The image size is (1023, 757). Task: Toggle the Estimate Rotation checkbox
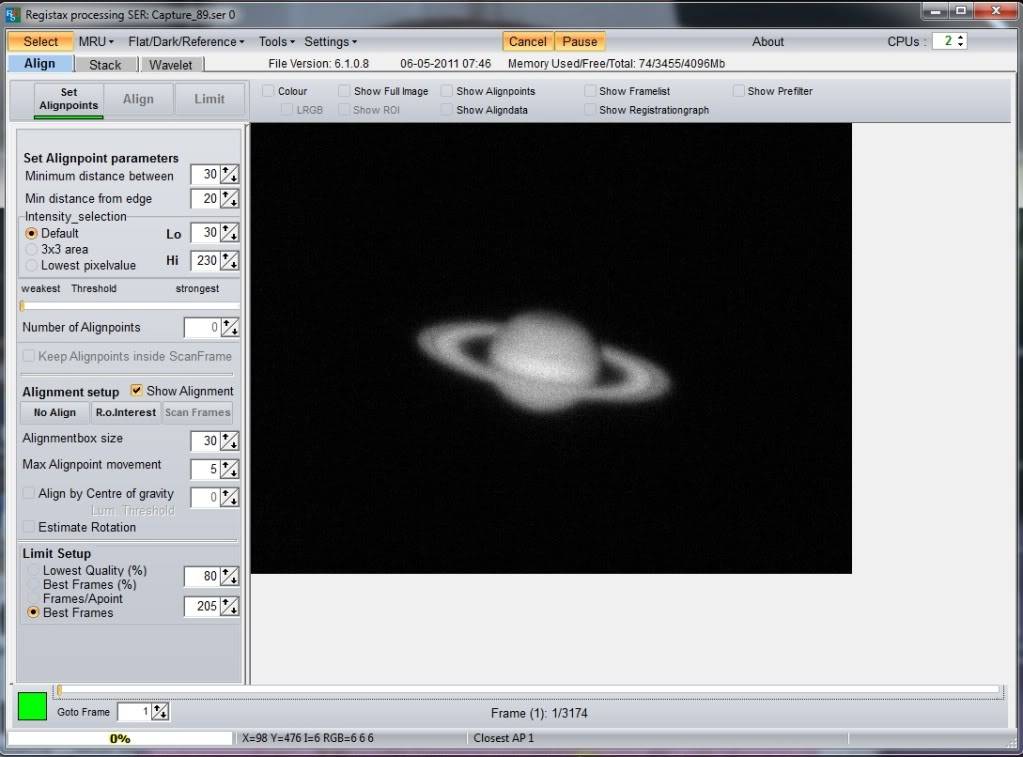(29, 526)
